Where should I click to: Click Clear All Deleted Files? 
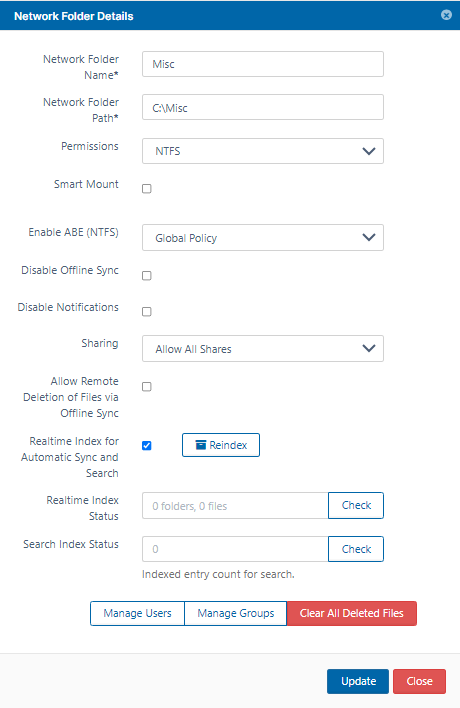point(352,613)
